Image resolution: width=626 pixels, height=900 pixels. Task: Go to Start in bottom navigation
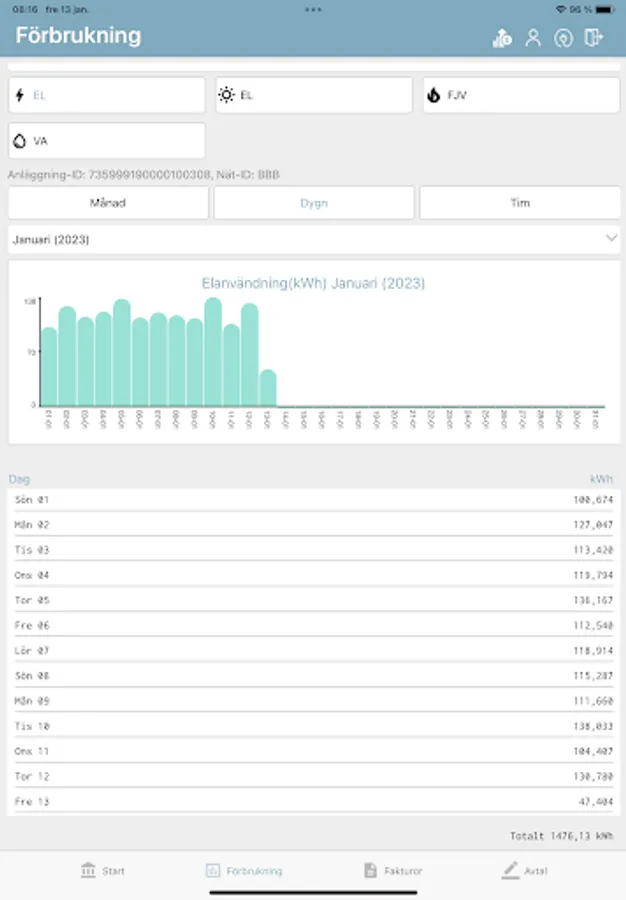[x=103, y=871]
